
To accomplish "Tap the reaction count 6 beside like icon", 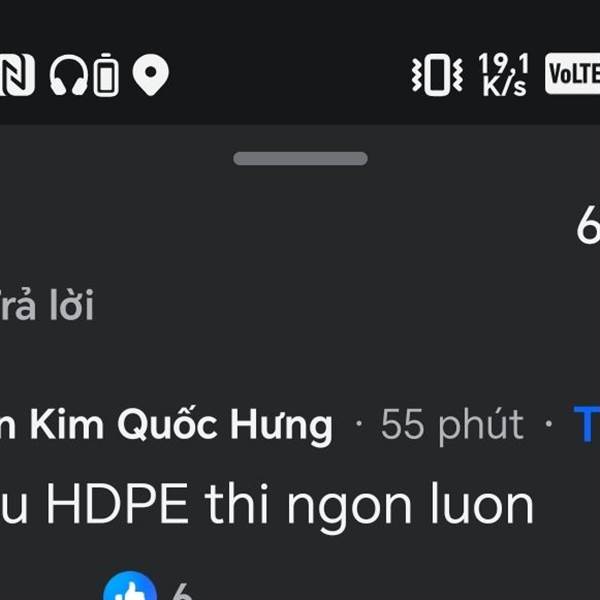I will tap(181, 591).
